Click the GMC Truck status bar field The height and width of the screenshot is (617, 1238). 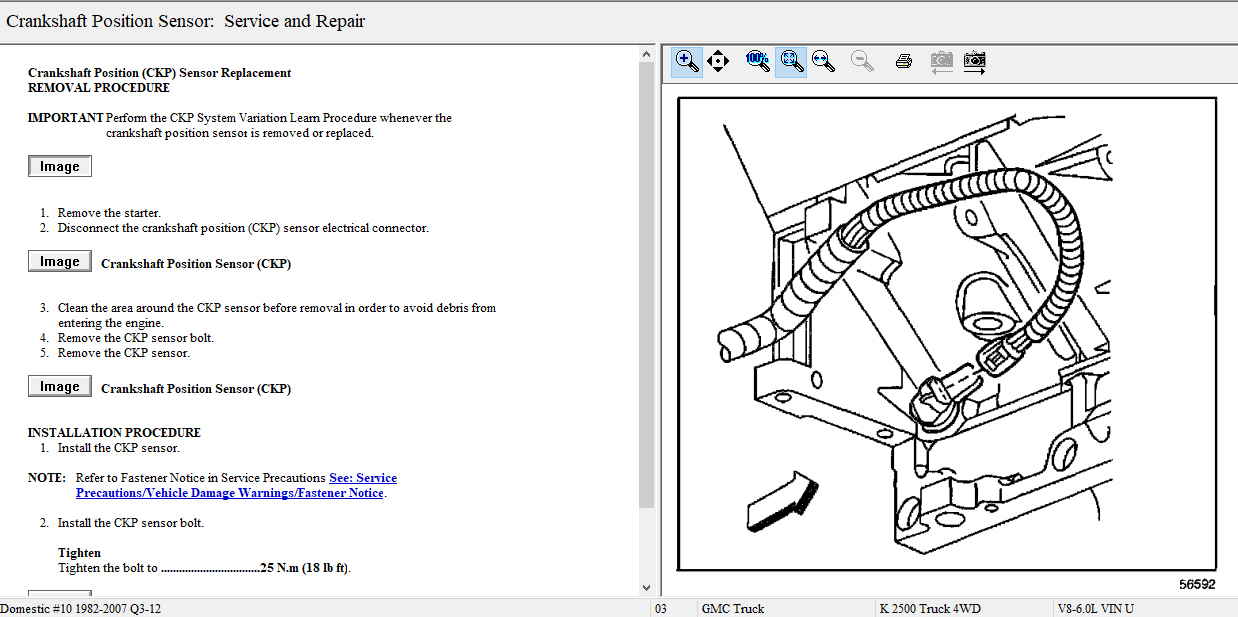735,608
